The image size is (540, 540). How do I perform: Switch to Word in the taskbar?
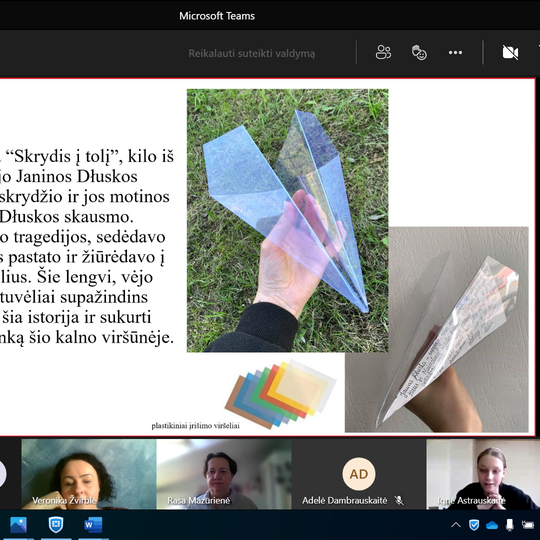tap(93, 525)
